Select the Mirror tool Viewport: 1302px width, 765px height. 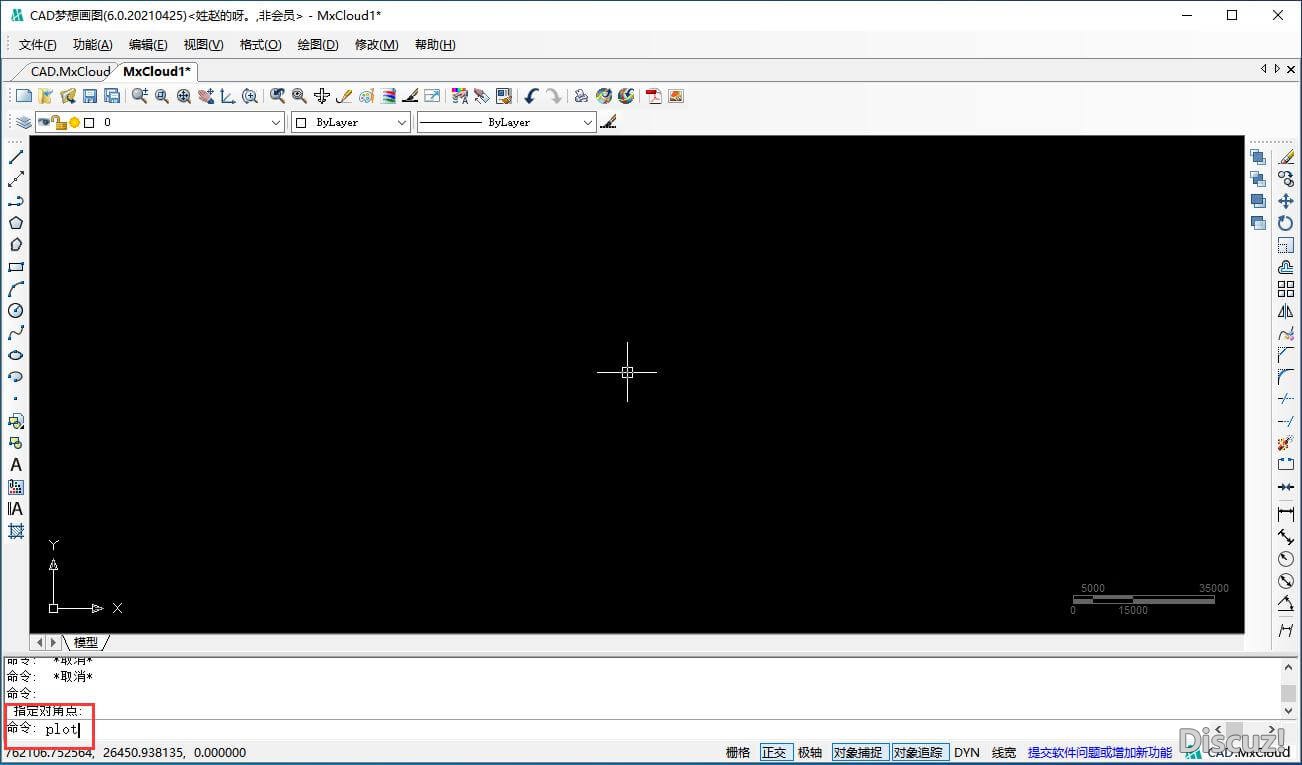click(x=1286, y=311)
